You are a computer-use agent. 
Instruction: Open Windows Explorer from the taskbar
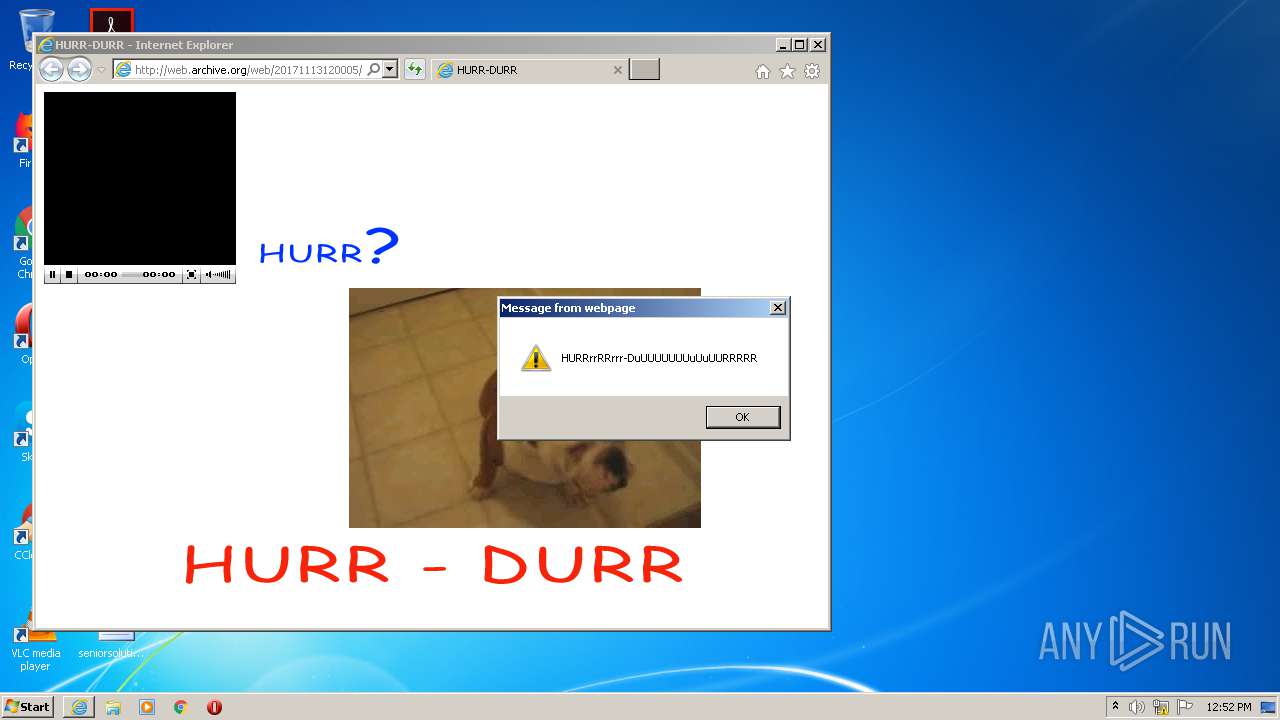113,707
